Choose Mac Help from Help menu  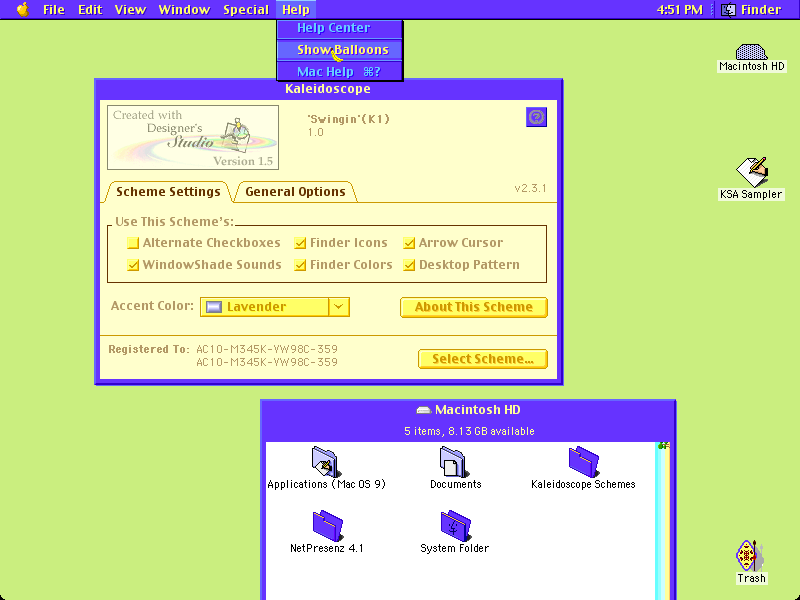(340, 72)
